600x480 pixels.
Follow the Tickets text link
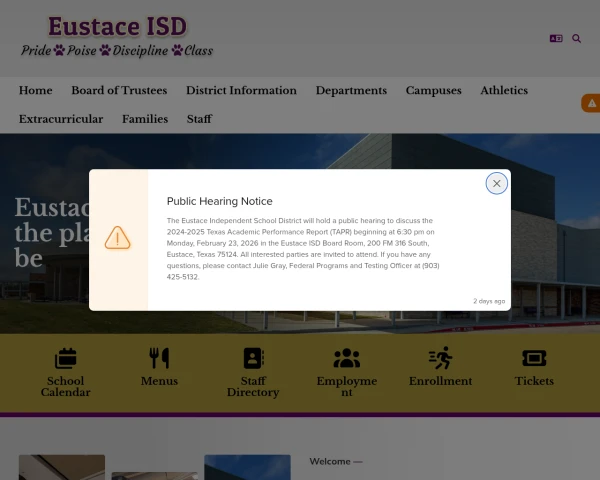[x=534, y=381]
